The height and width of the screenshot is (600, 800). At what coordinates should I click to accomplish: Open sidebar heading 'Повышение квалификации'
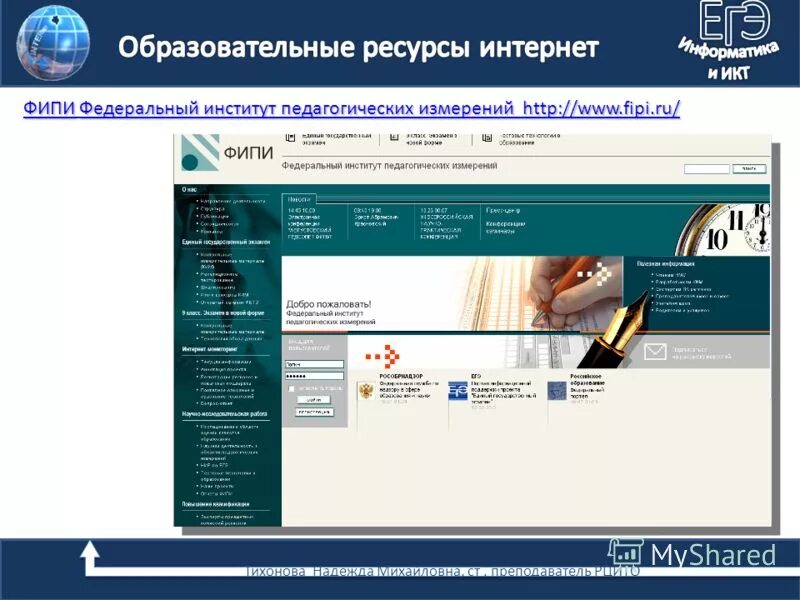point(216,504)
